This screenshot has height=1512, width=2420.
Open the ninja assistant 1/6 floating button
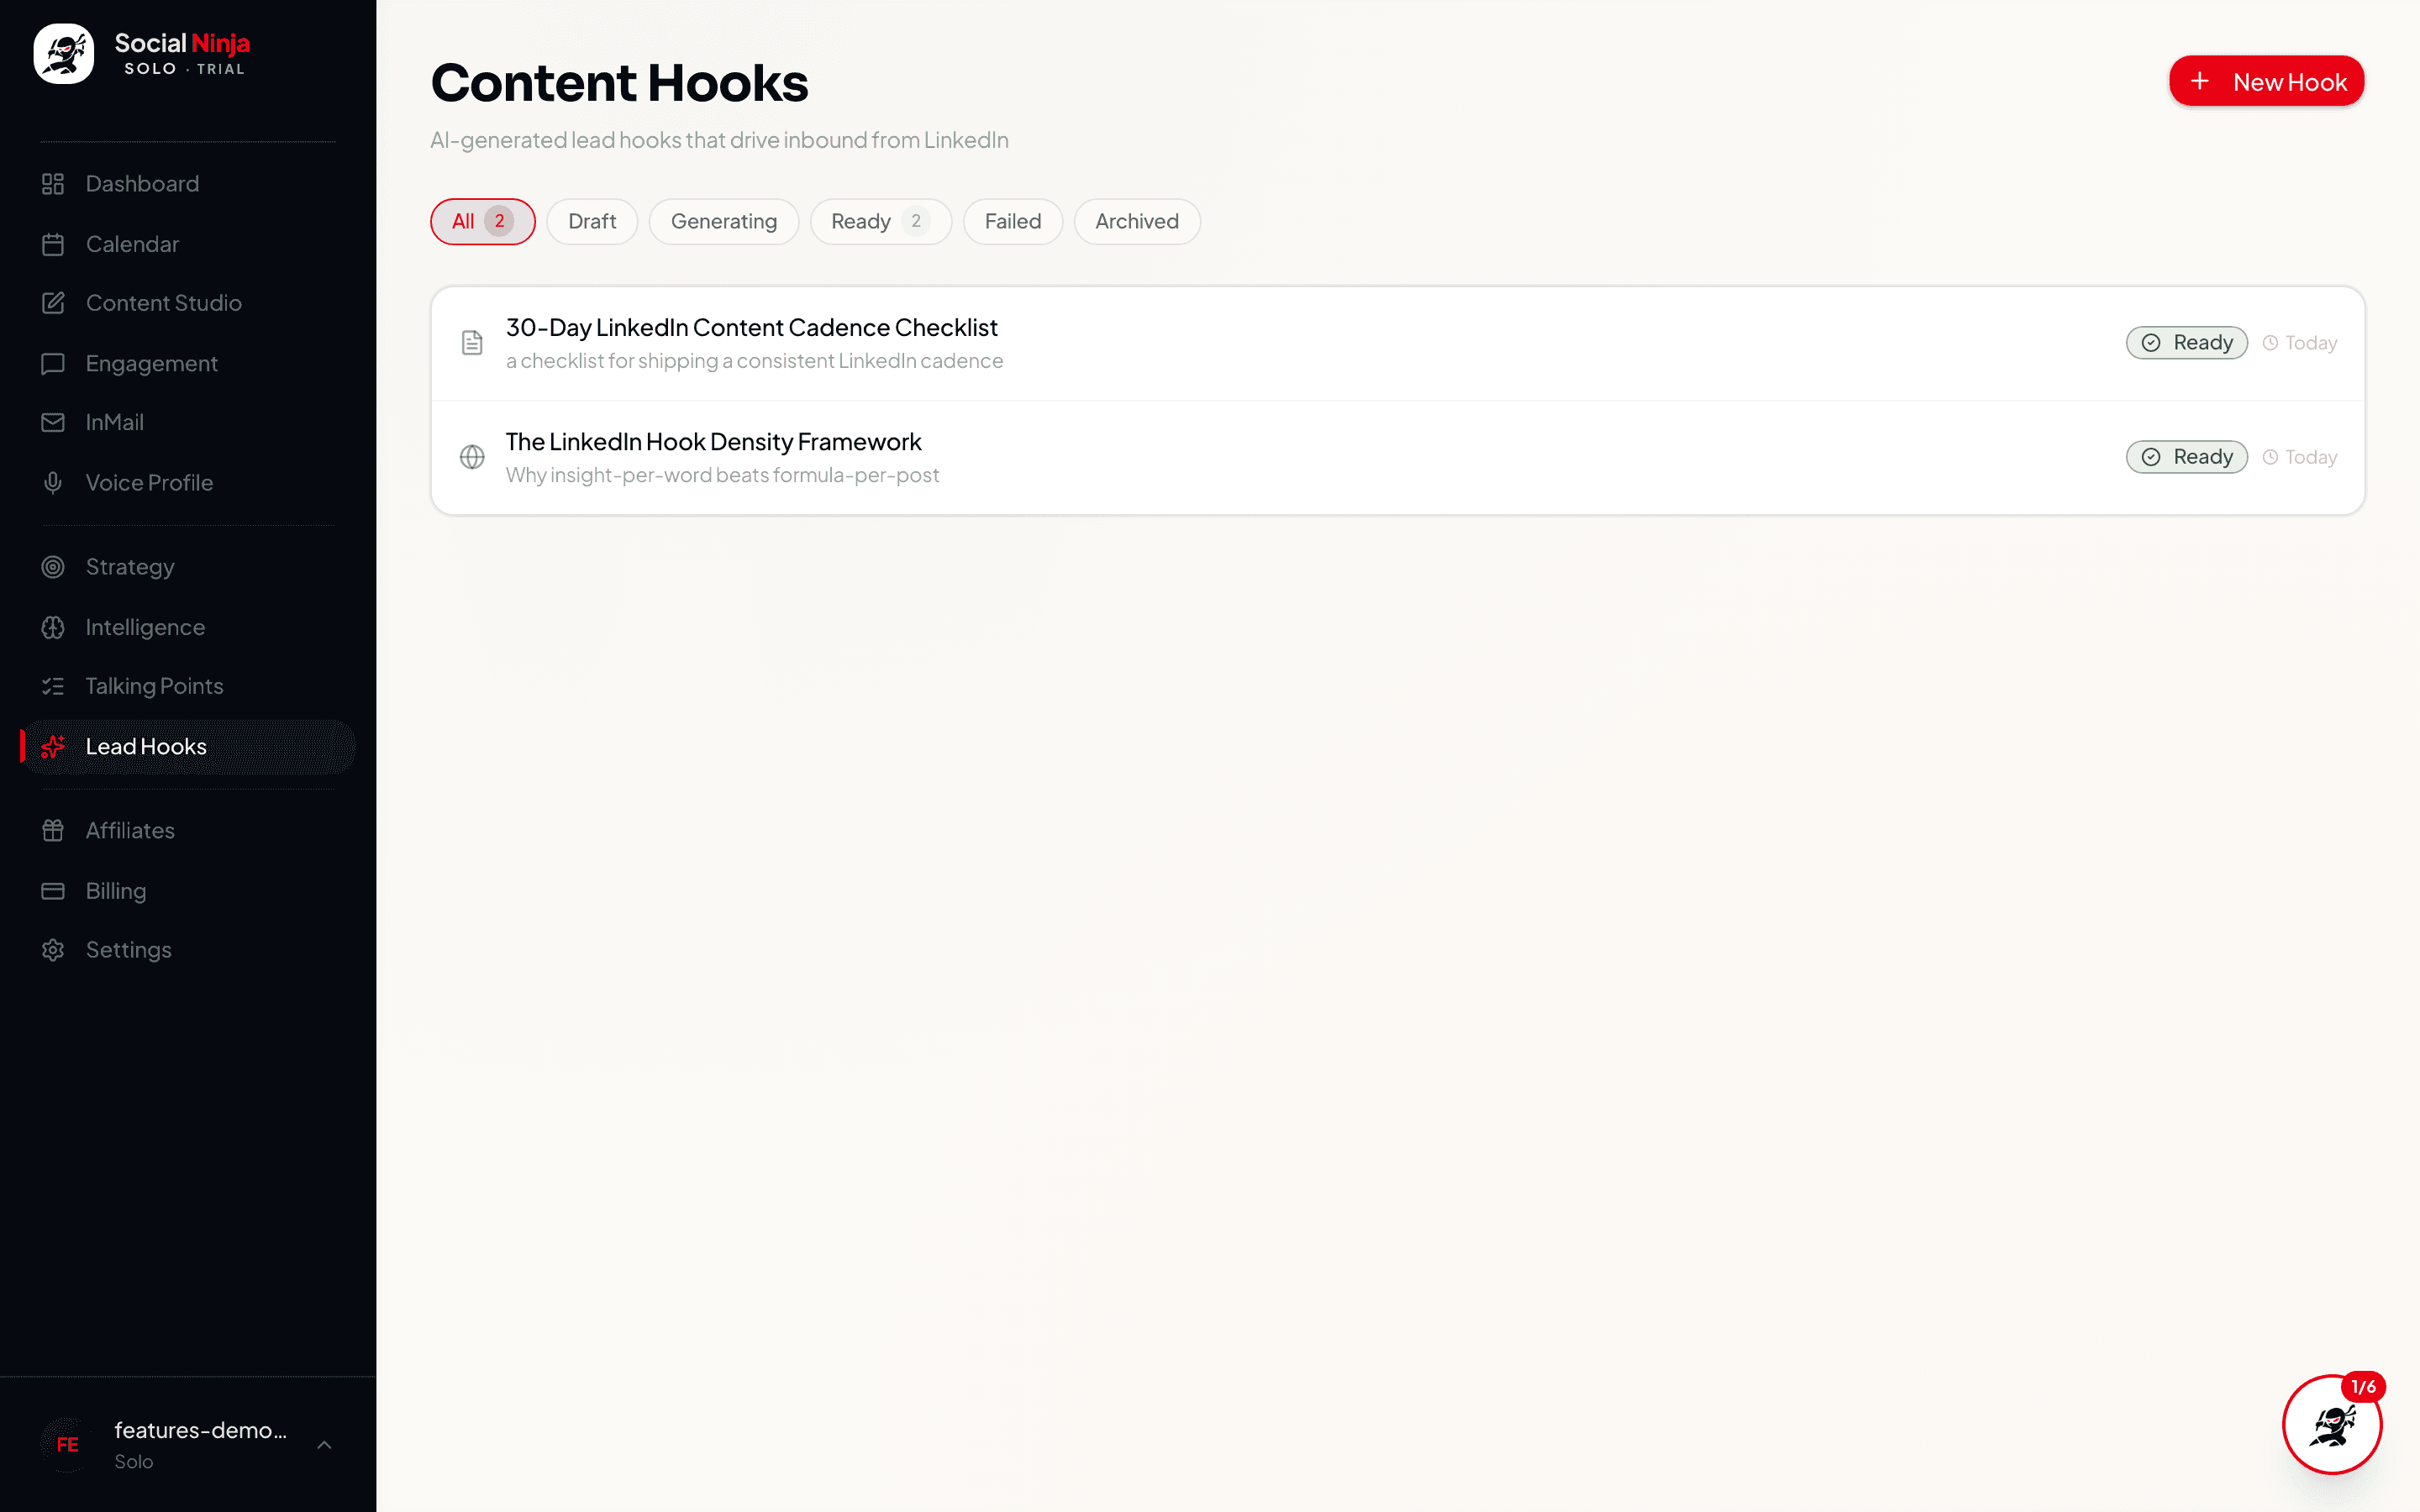click(x=2332, y=1424)
